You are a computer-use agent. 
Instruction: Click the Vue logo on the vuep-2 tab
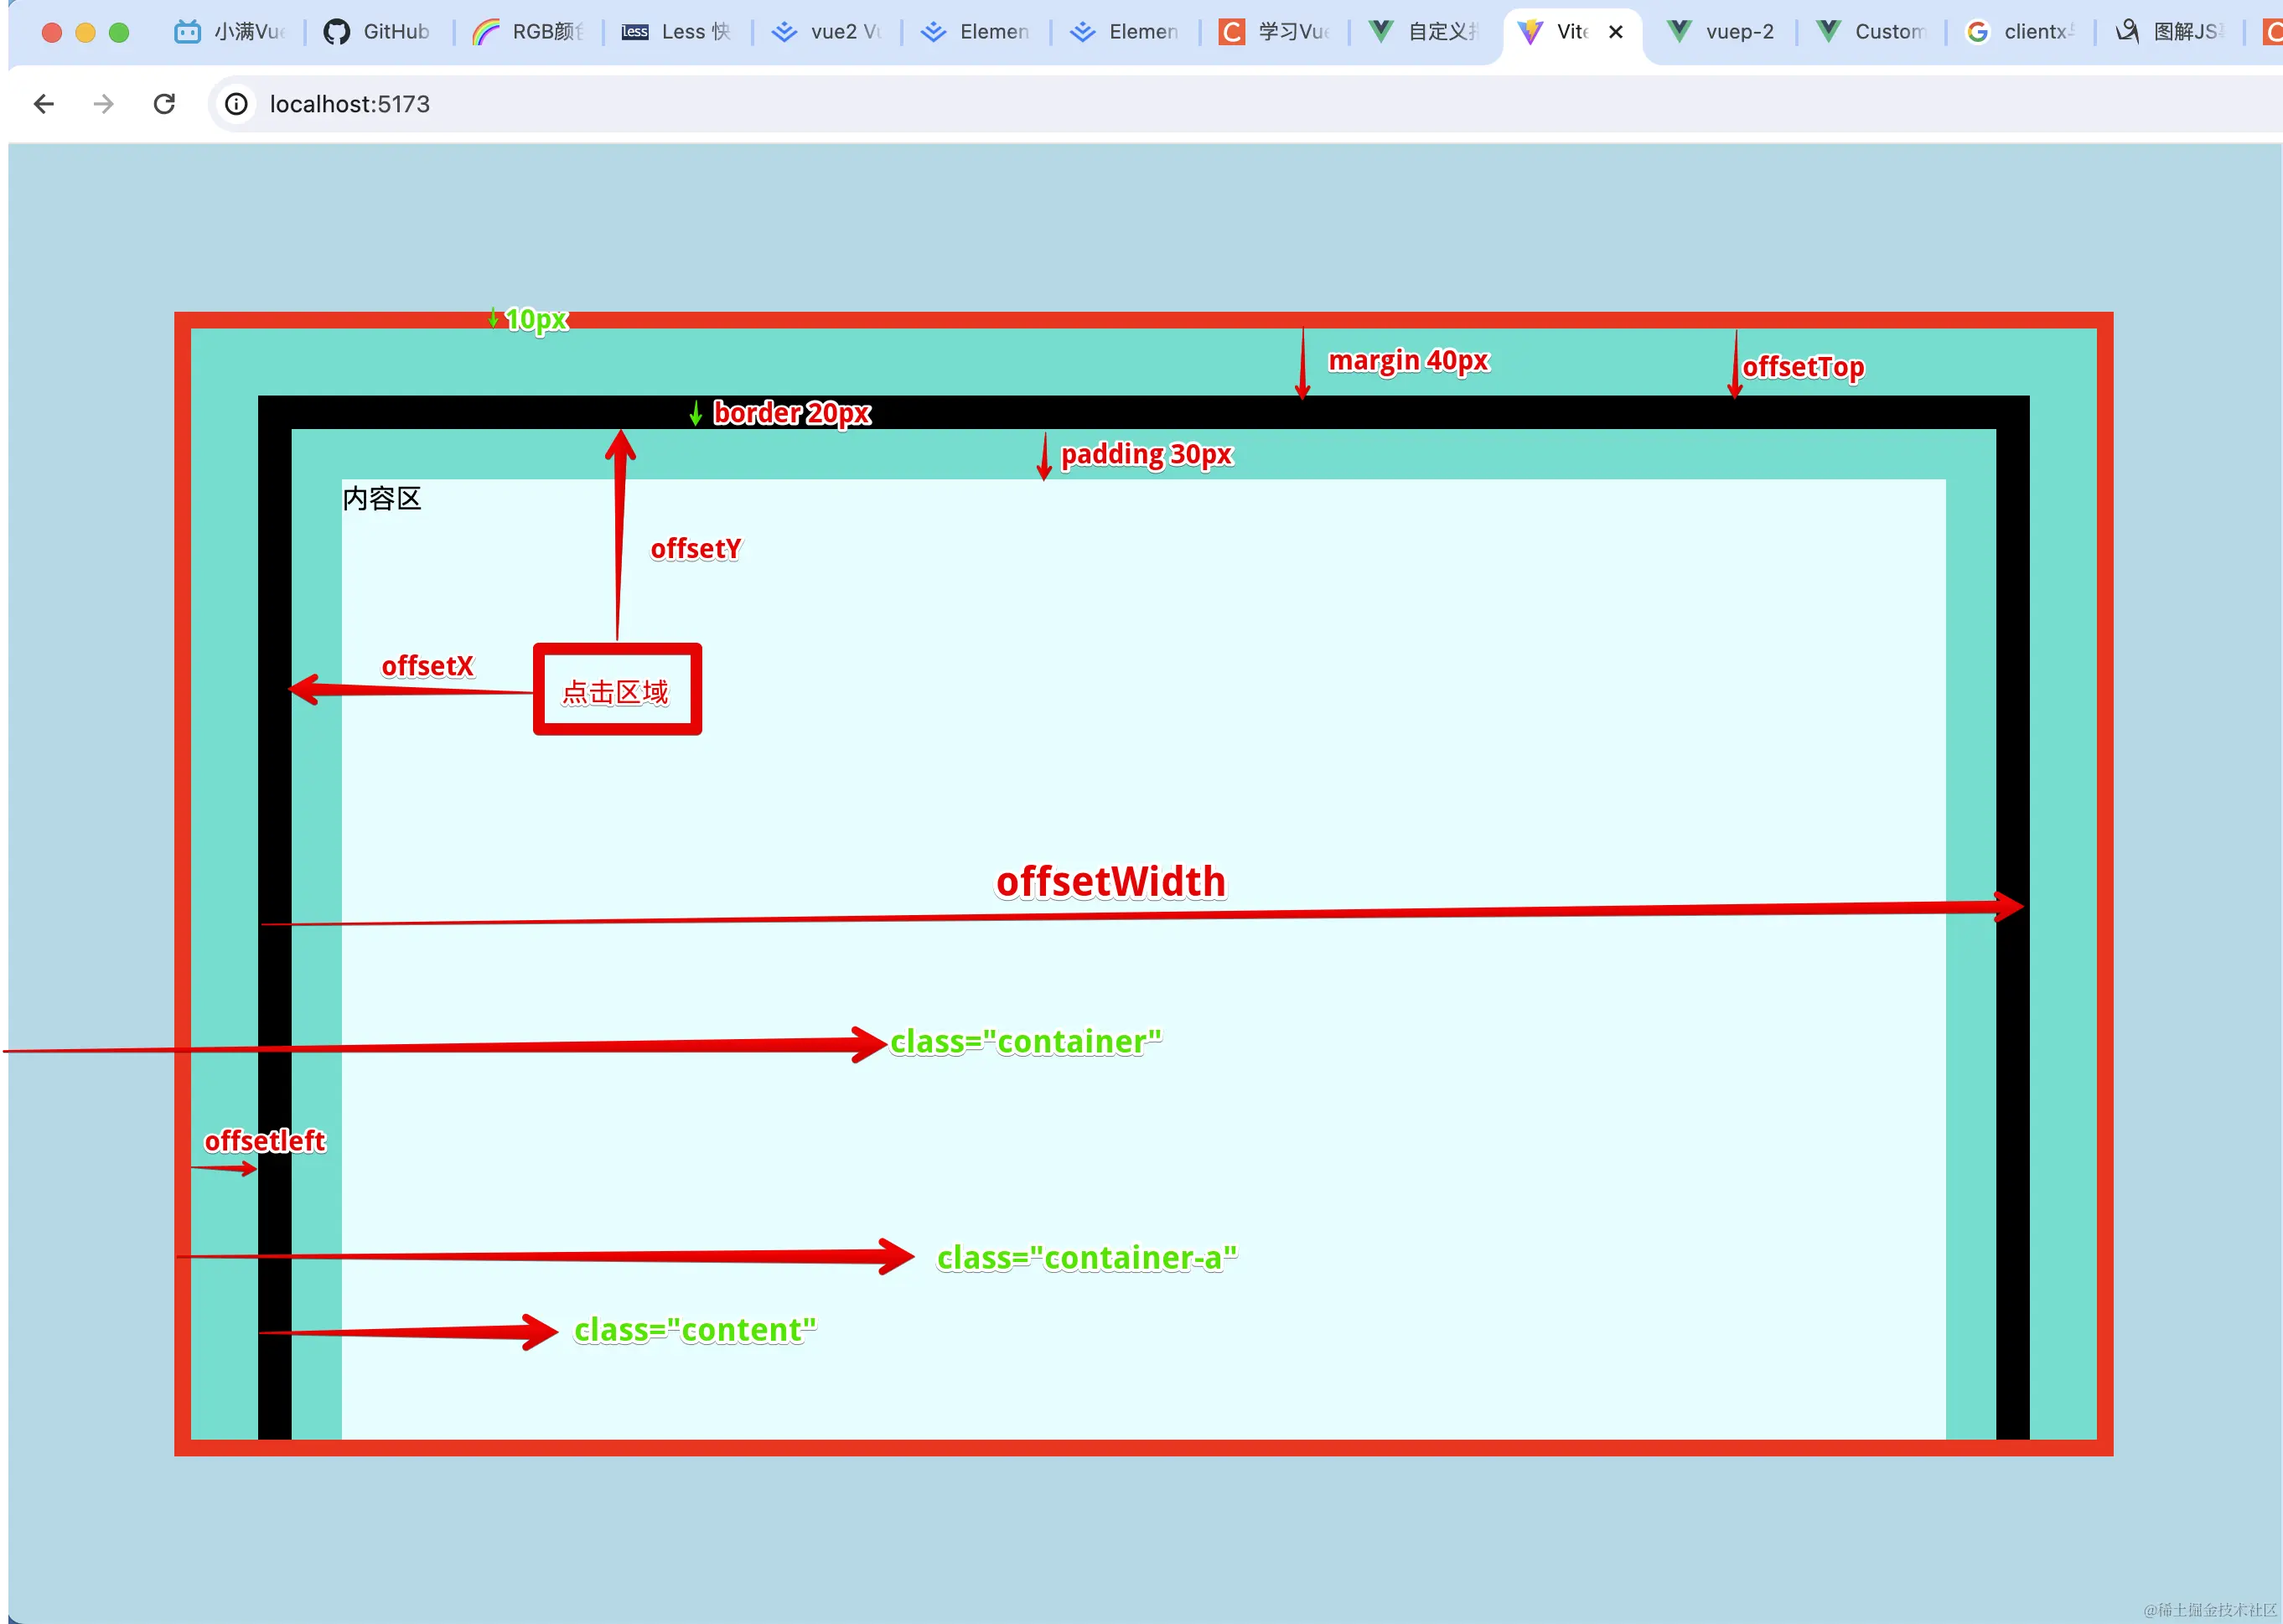coord(1681,31)
